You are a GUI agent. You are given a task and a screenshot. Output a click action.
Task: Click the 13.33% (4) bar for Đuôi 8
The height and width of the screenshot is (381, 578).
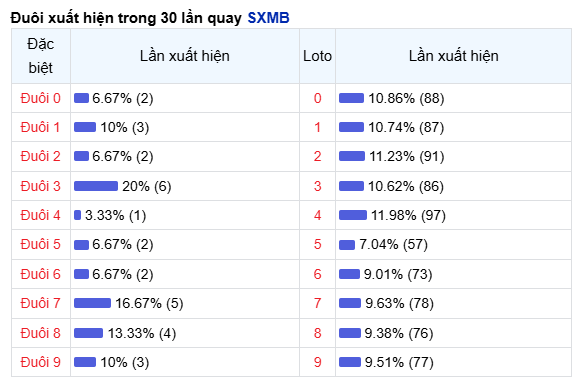tap(88, 333)
